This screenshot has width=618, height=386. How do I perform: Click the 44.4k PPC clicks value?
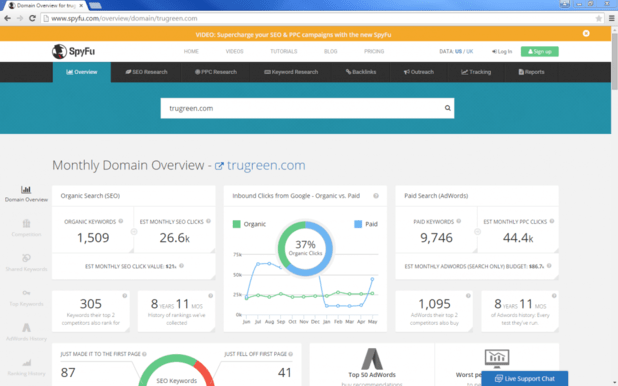518,238
